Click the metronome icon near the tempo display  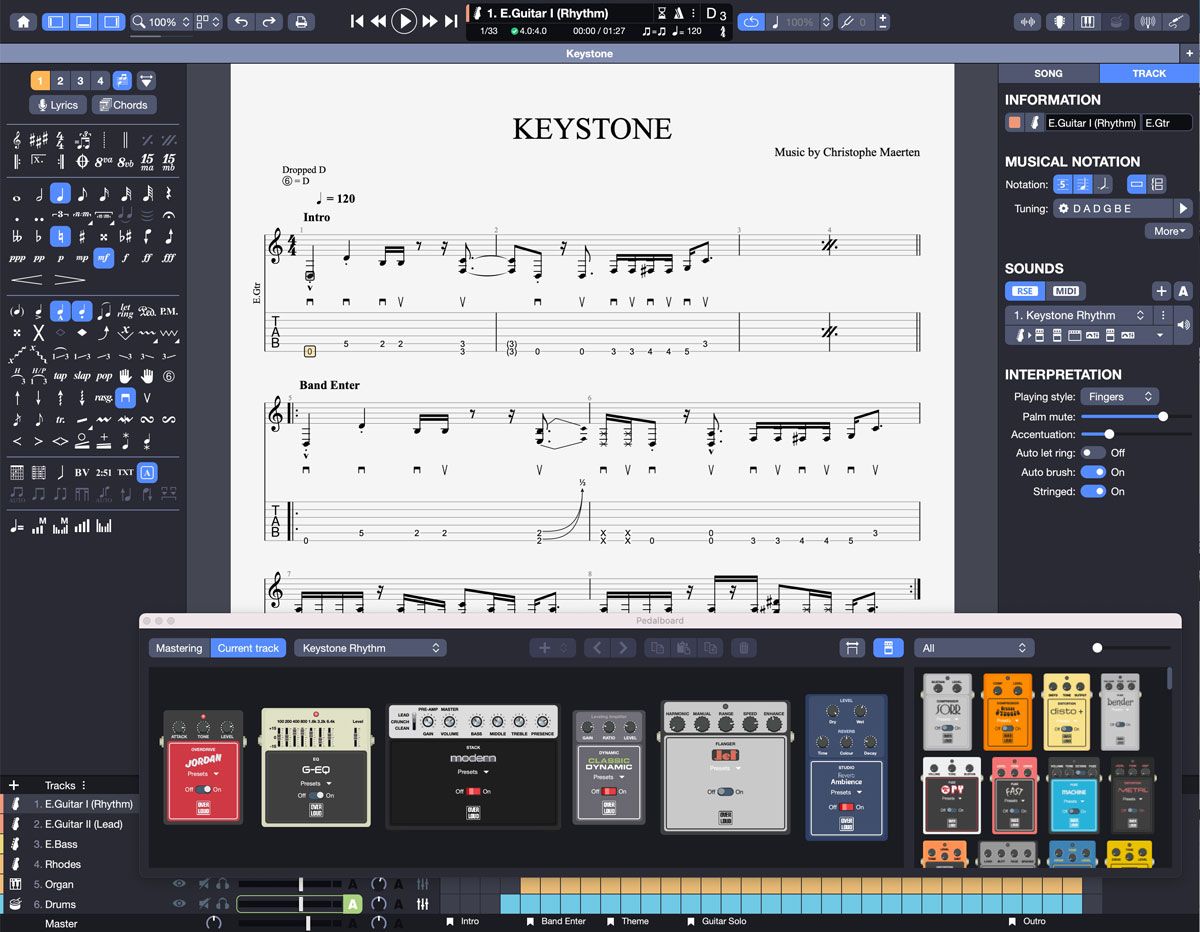point(679,13)
